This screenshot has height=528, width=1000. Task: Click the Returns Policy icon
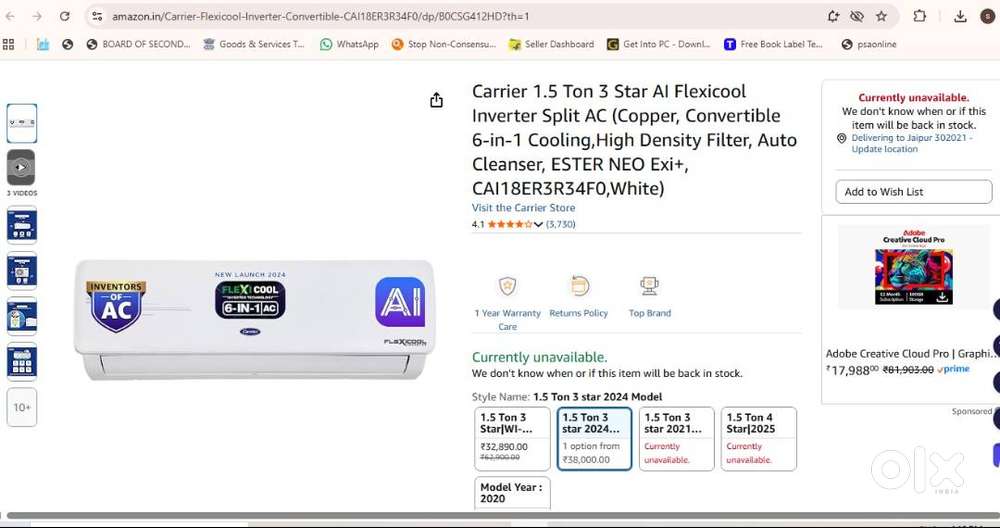coord(579,287)
